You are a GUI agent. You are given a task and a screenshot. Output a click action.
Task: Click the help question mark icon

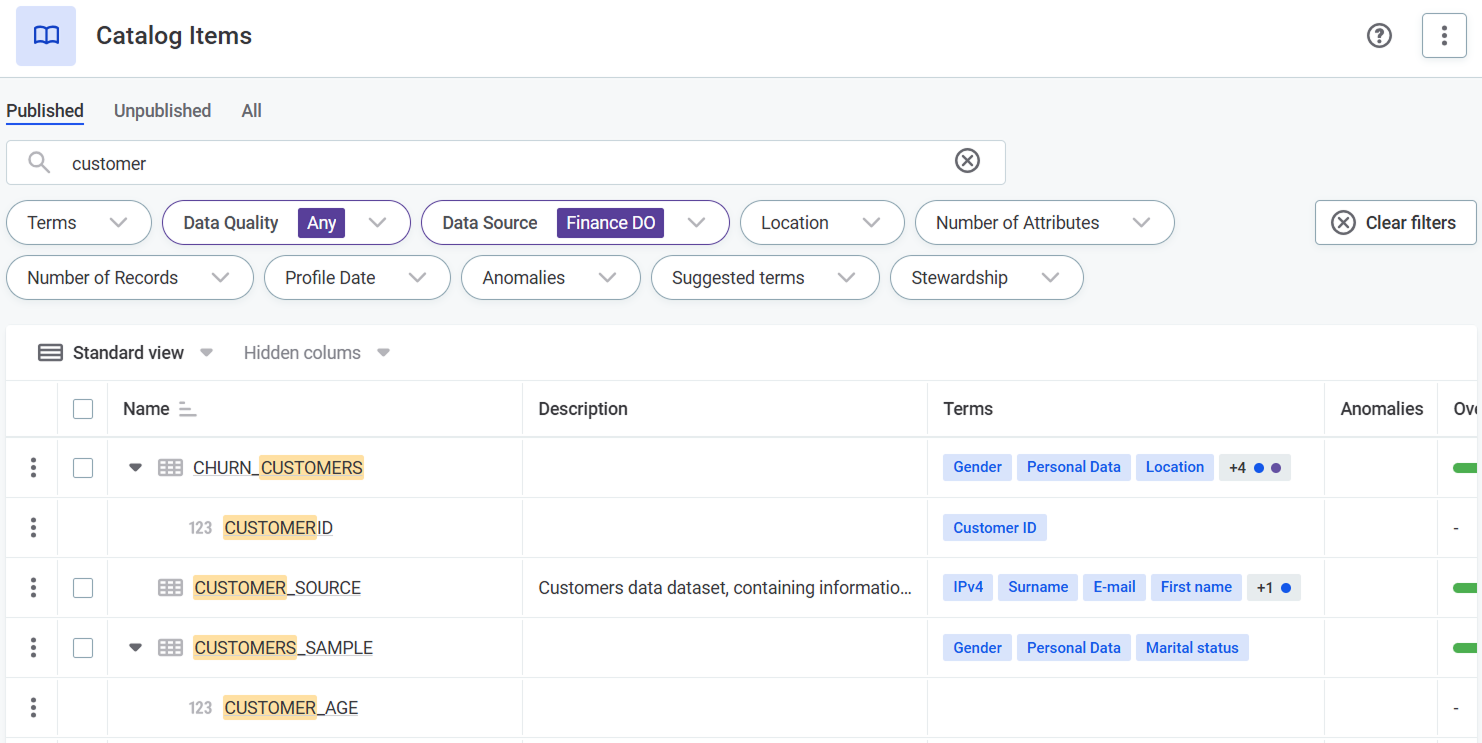1379,36
